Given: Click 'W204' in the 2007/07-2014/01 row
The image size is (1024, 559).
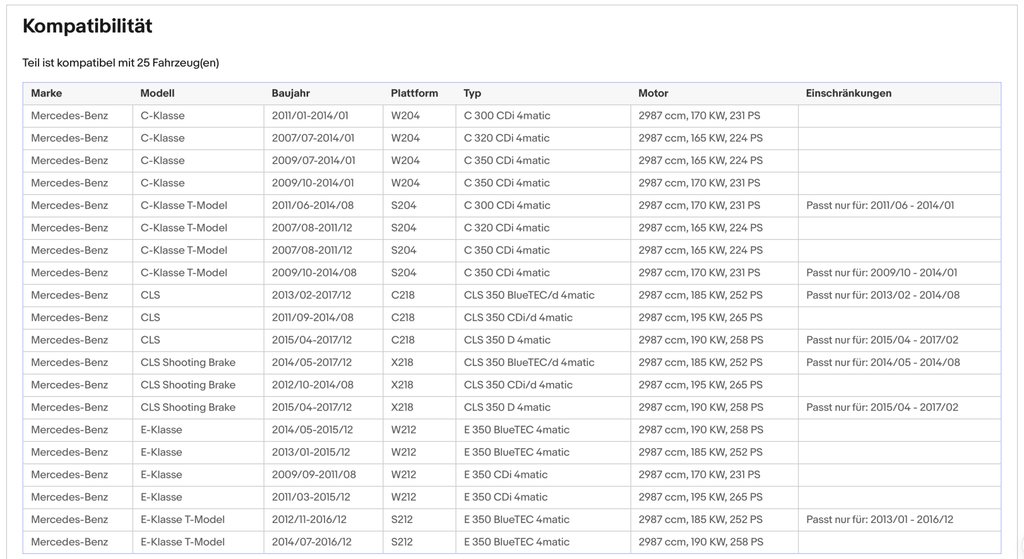Looking at the screenshot, I should point(406,138).
